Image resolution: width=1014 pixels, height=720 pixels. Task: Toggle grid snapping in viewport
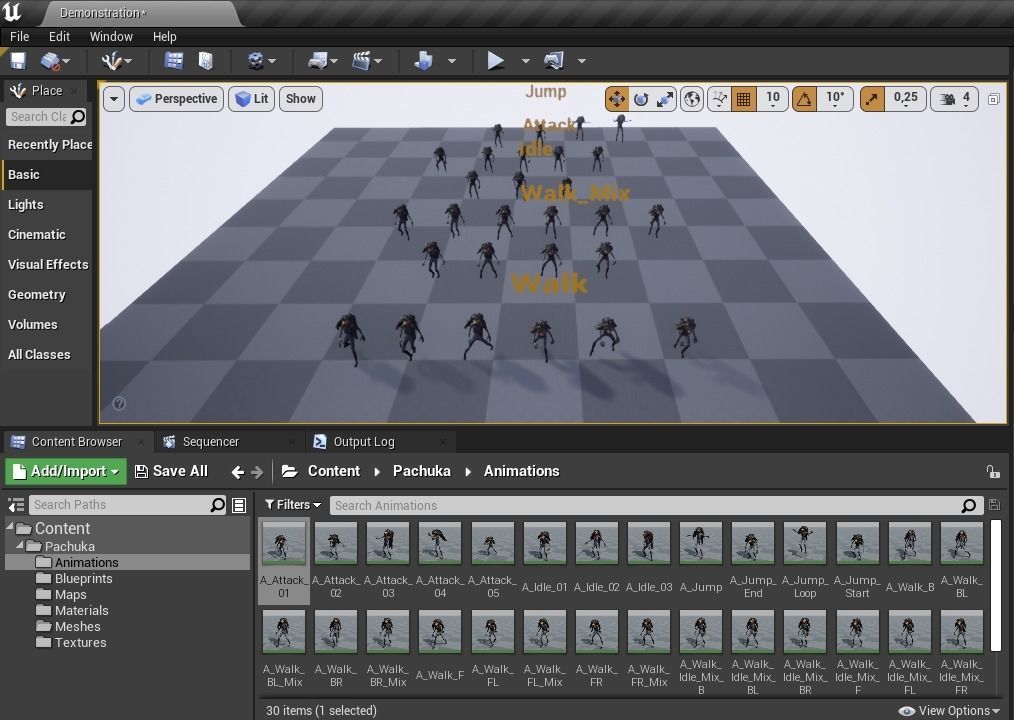coord(744,99)
